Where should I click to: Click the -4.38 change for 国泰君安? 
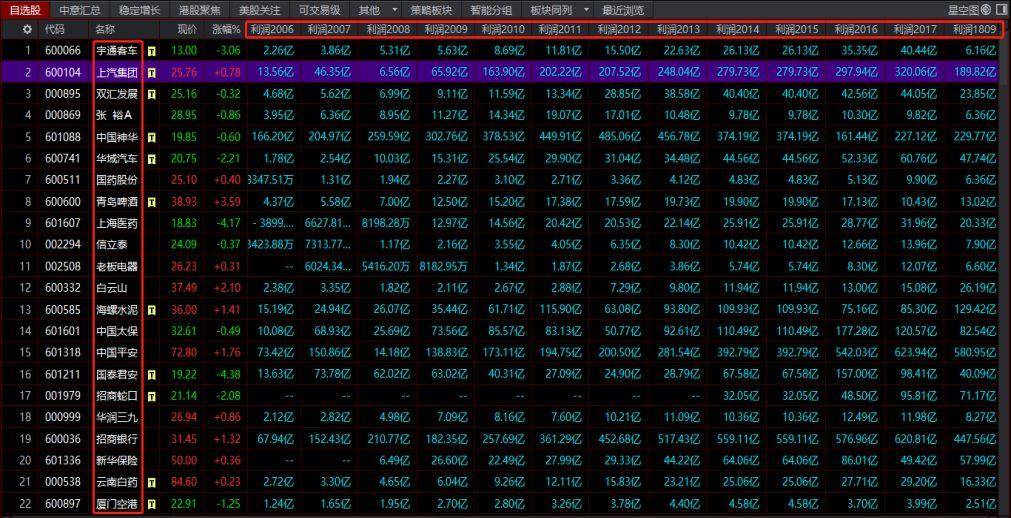click(228, 374)
